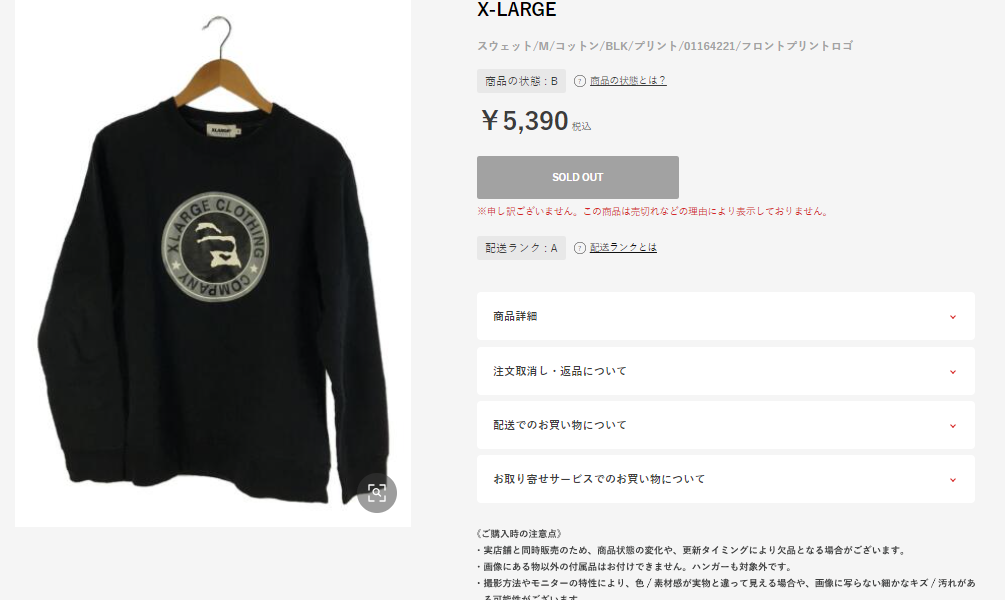Click the product description subtitle text
This screenshot has width=1005, height=600.
tap(665, 46)
